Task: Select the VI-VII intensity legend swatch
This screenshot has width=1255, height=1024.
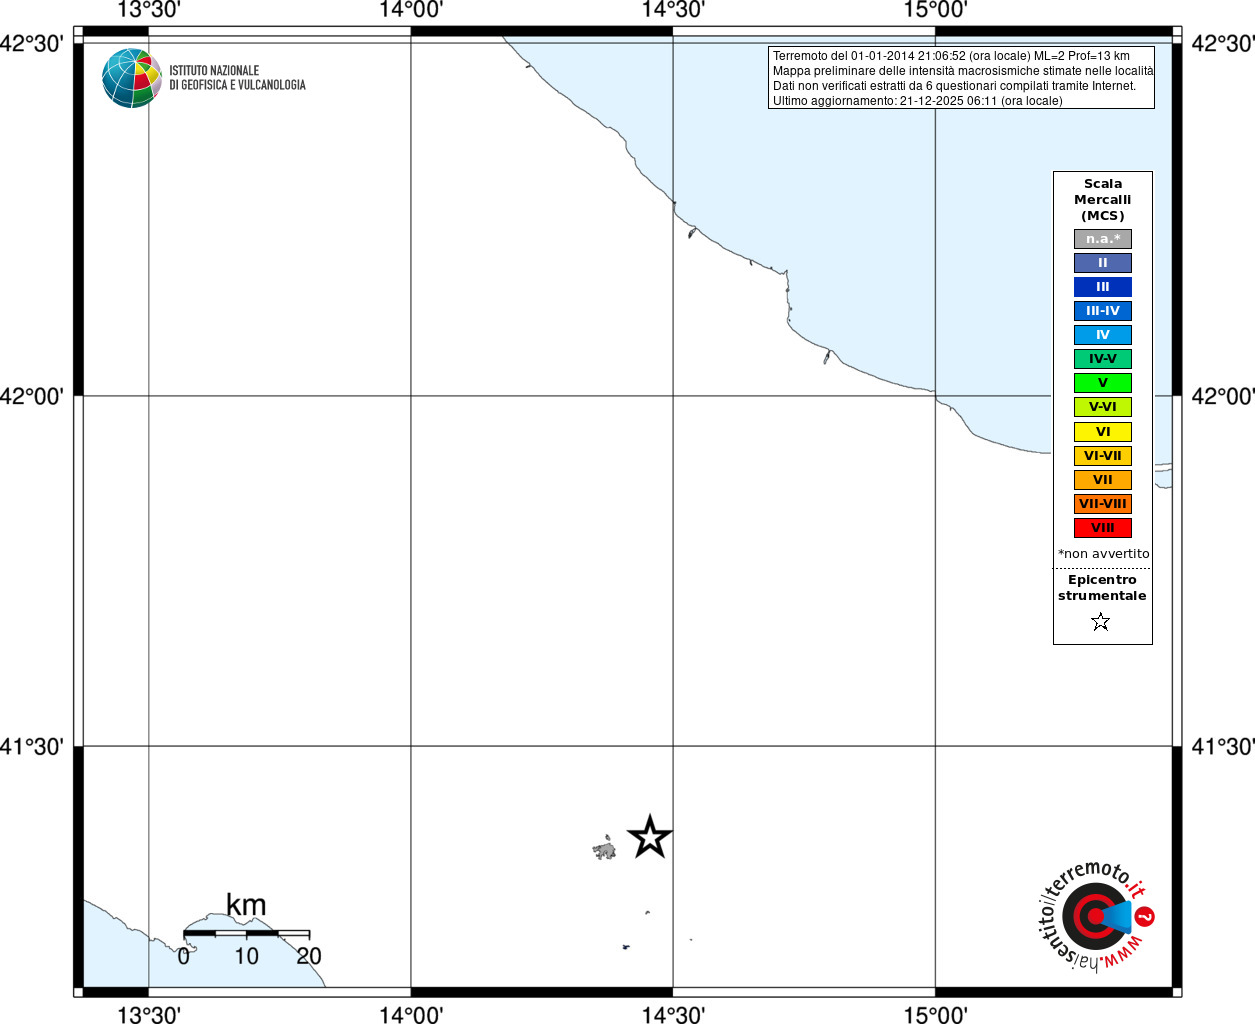Action: coord(1103,456)
